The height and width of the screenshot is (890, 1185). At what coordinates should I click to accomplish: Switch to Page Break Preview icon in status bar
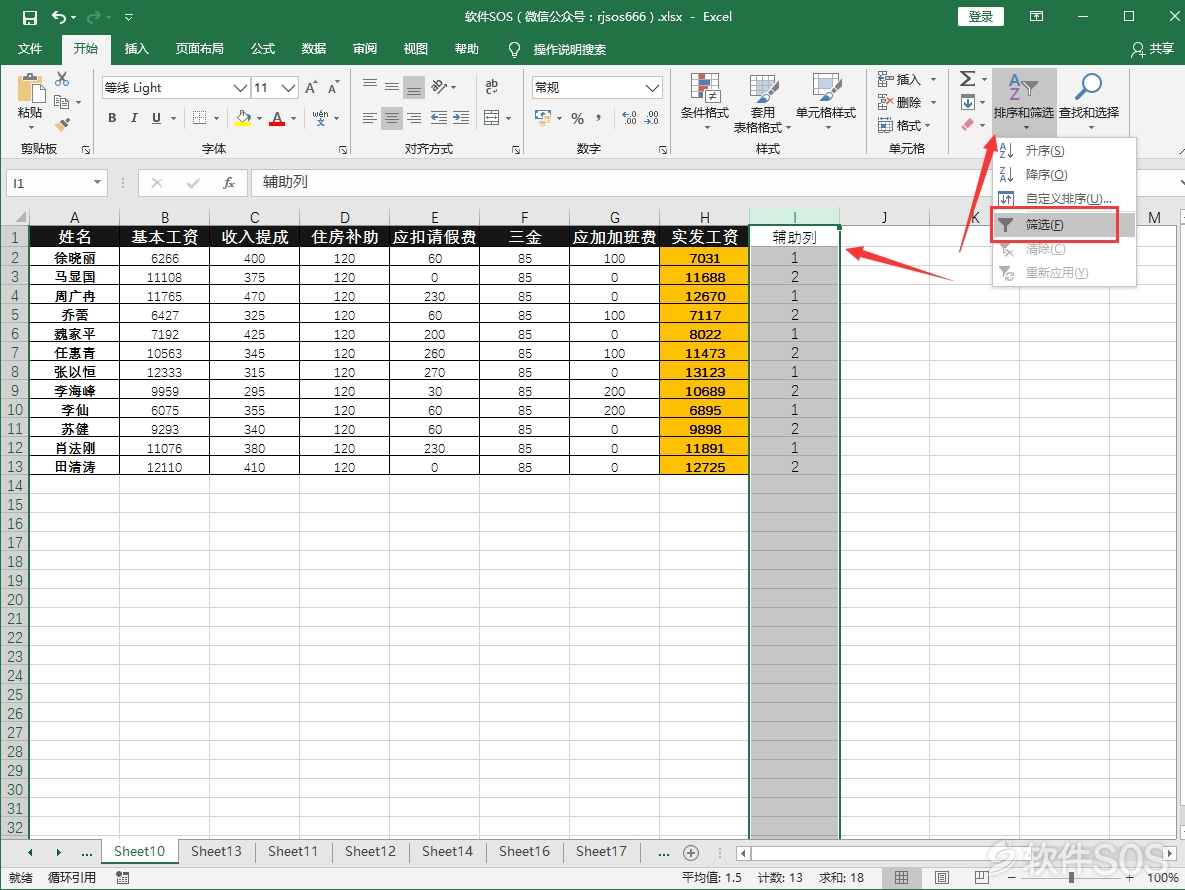(x=982, y=878)
